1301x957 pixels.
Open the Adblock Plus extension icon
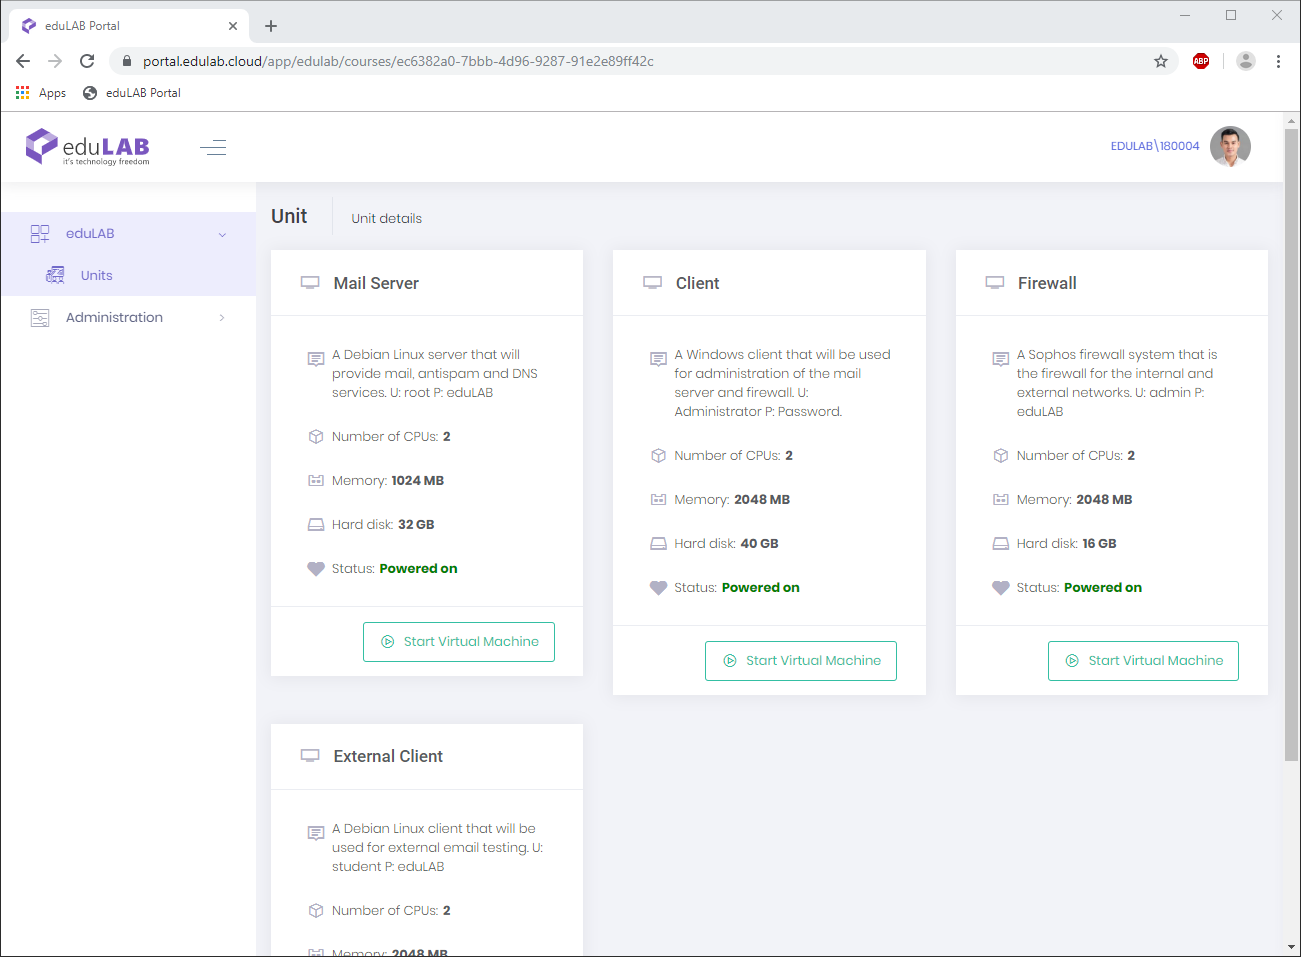click(x=1201, y=61)
